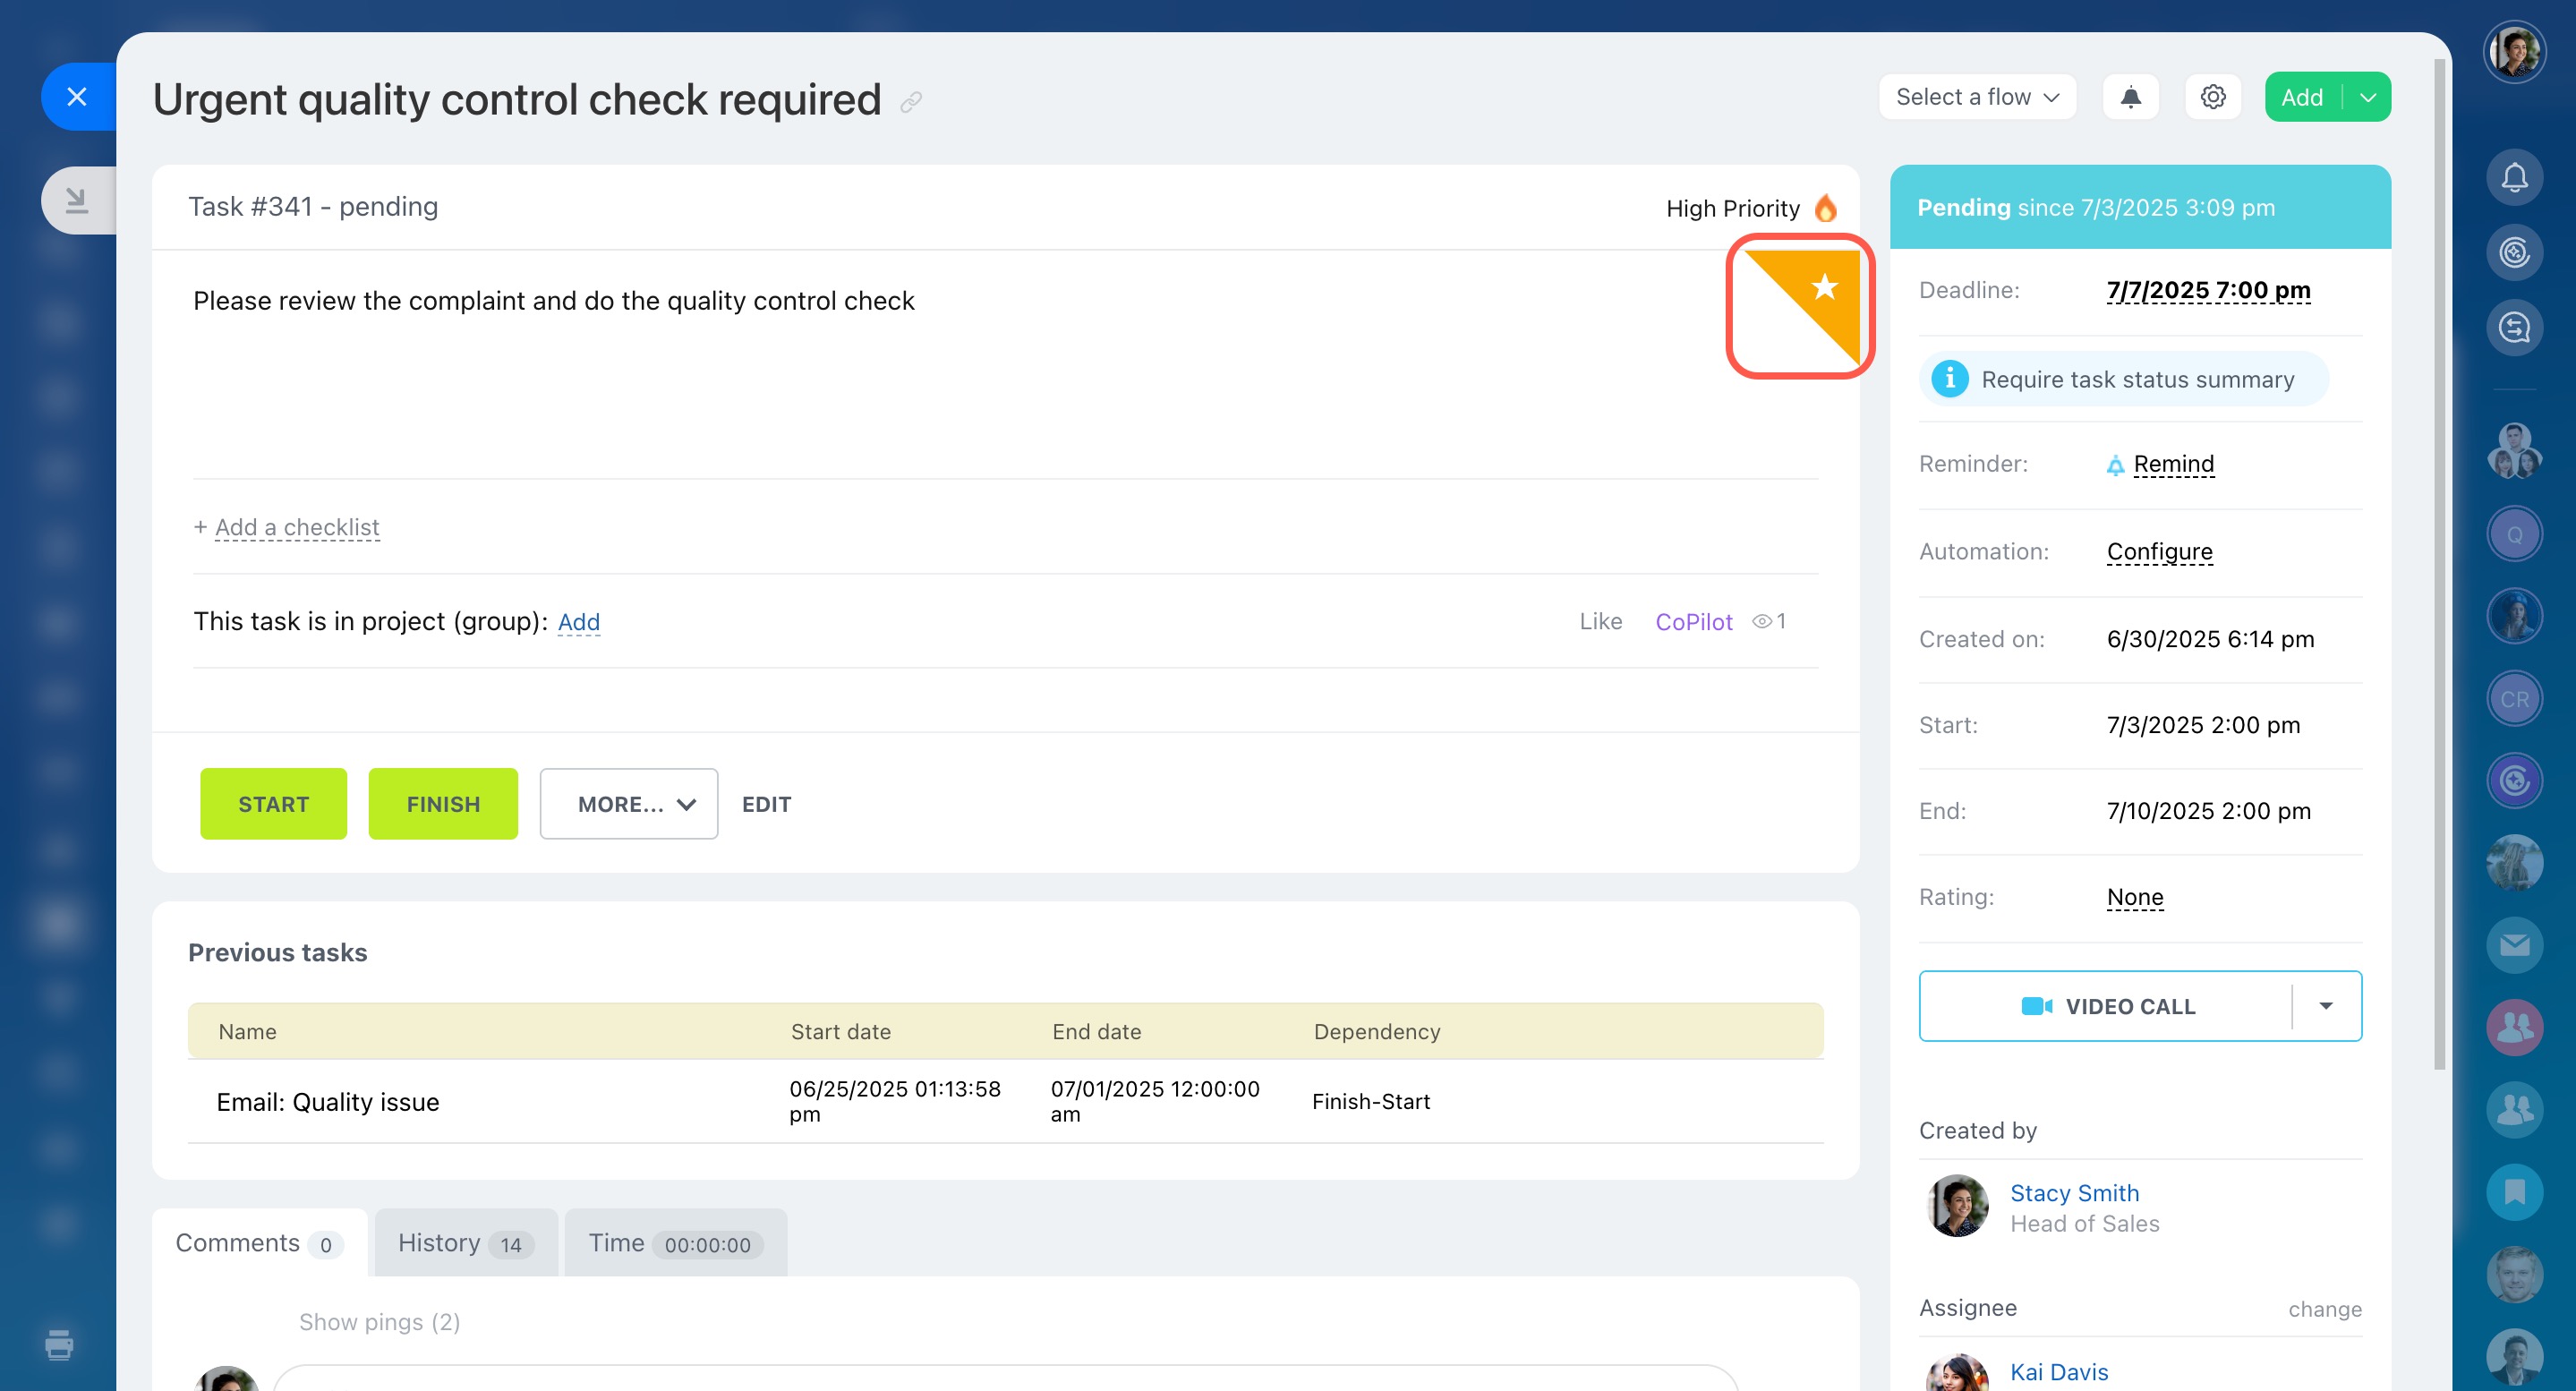This screenshot has height=1391, width=2576.
Task: Open CoPilot for the task
Action: [1693, 622]
